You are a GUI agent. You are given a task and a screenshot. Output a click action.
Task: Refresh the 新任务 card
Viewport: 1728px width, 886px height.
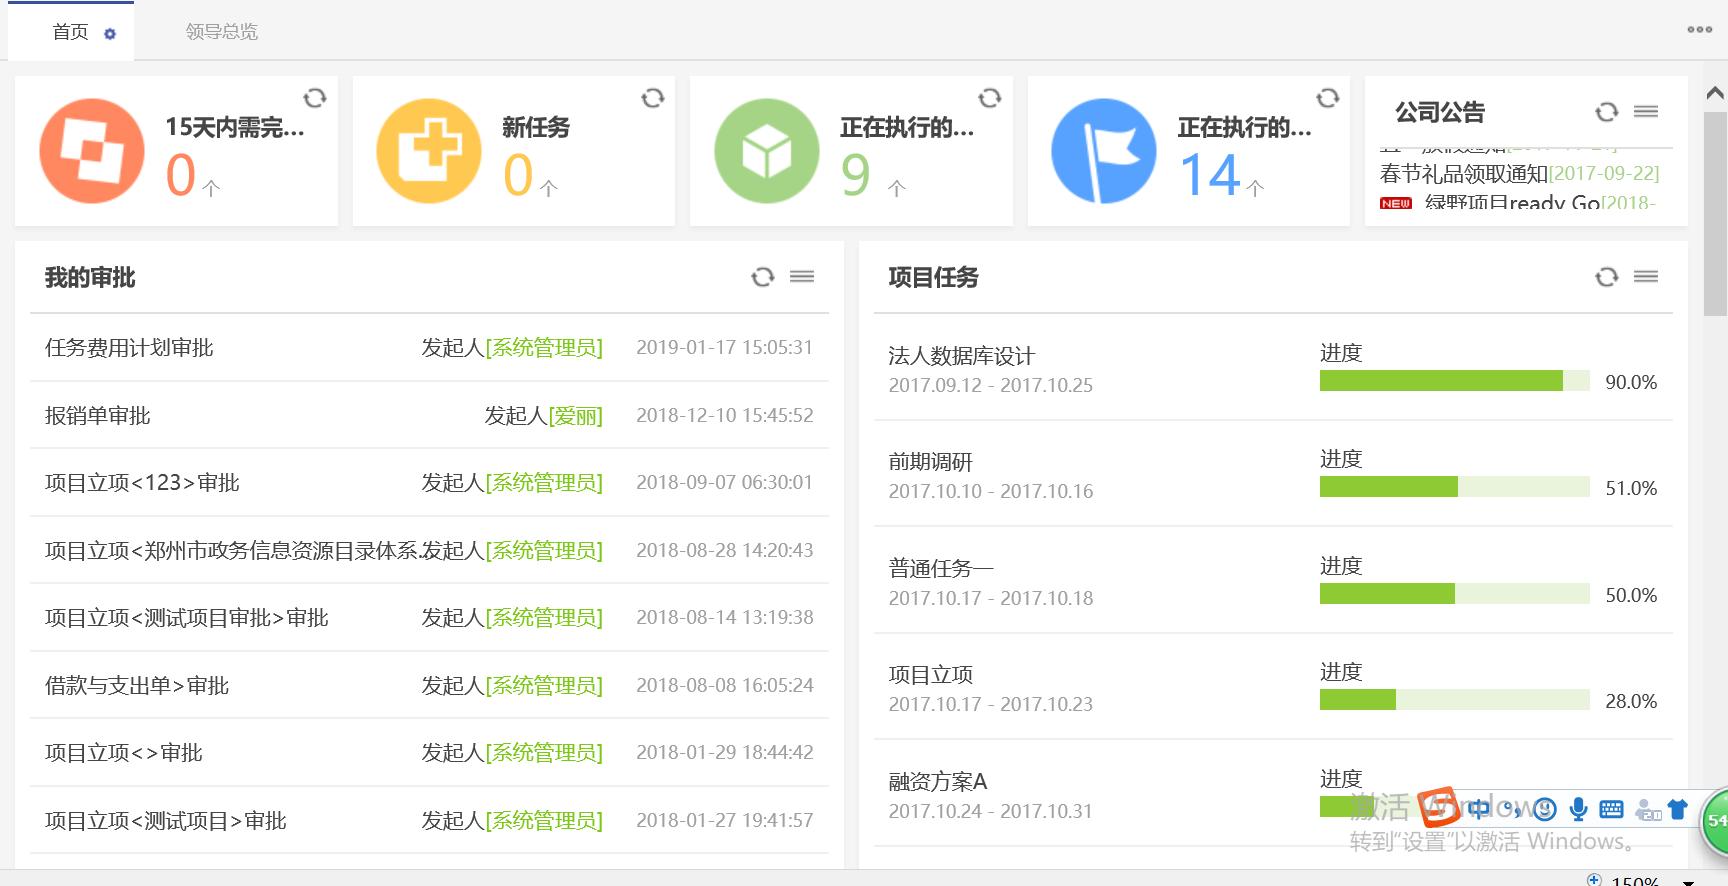coord(653,98)
